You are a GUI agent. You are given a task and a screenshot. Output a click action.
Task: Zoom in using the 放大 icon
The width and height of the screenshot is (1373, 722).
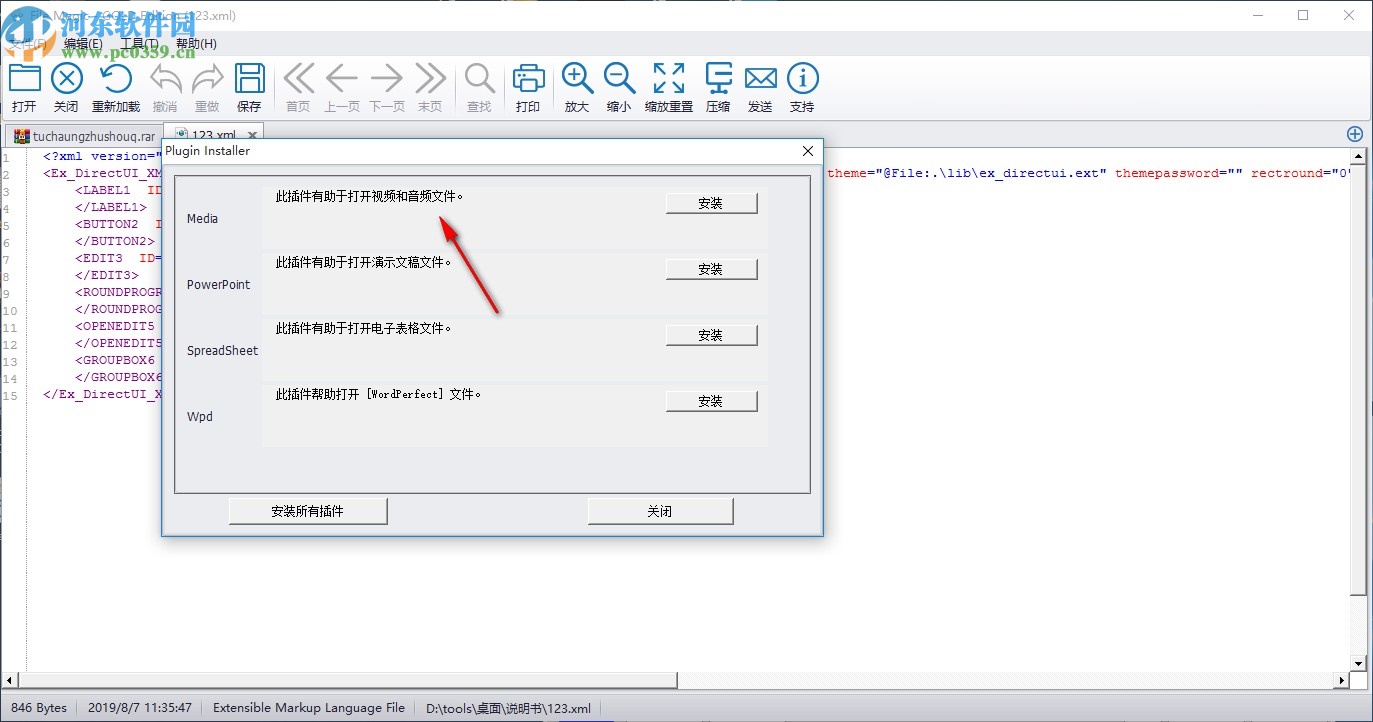tap(577, 79)
